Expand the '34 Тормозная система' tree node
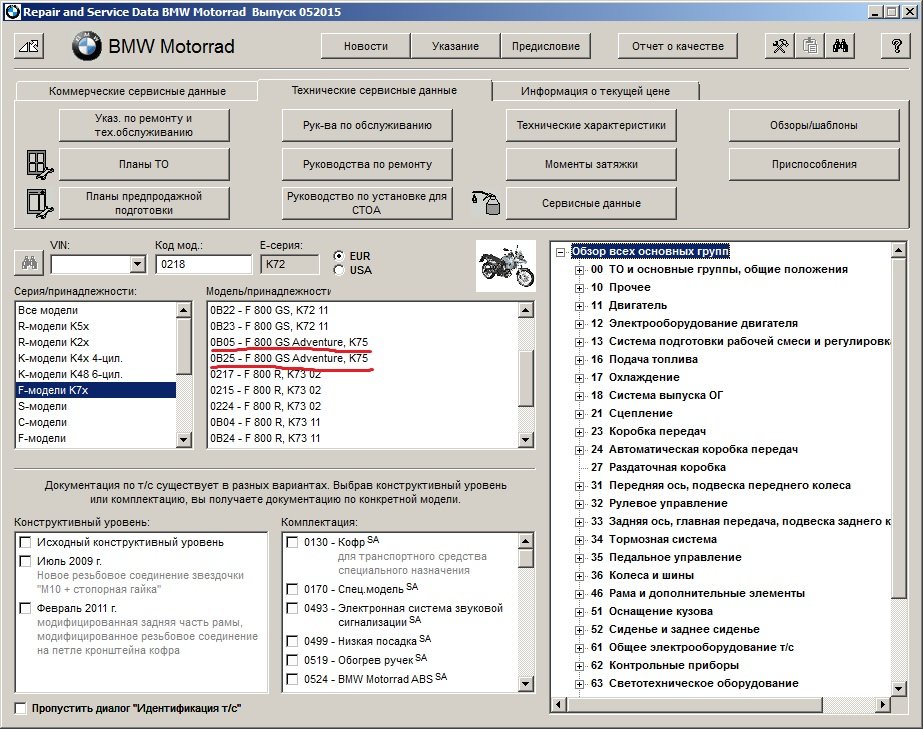Image resolution: width=923 pixels, height=729 pixels. click(x=579, y=539)
